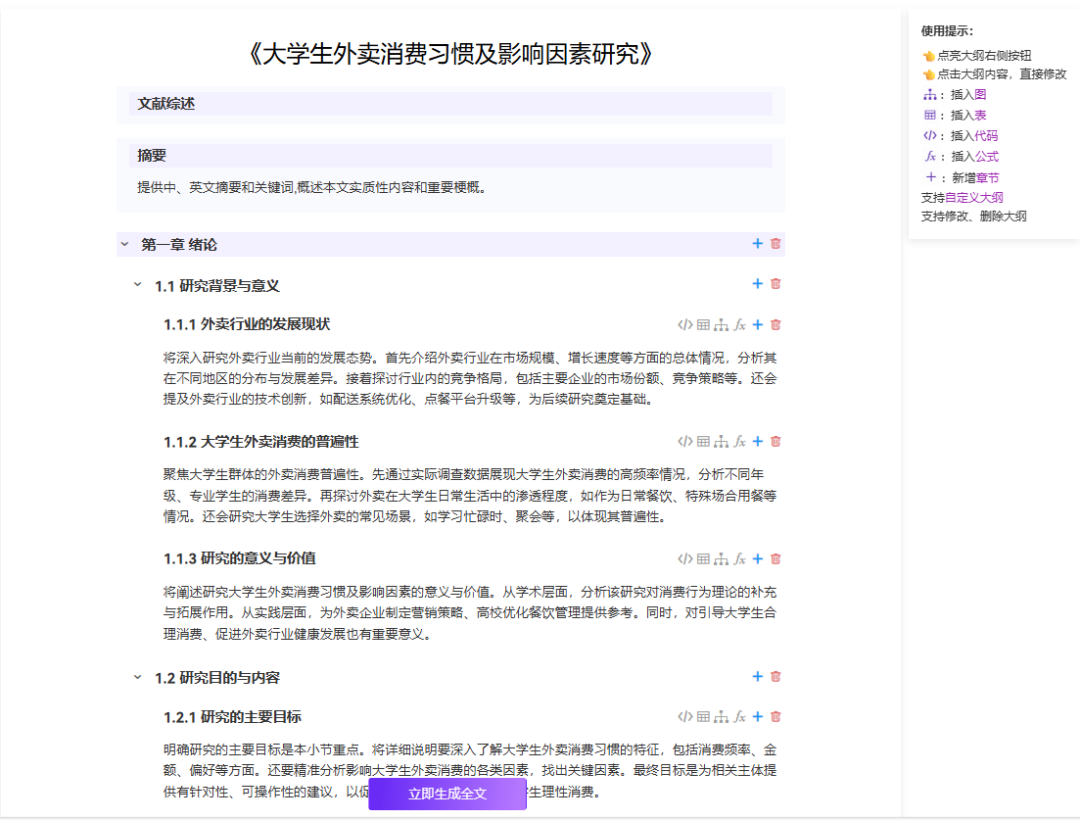Collapse section 1.2 研究目的与内容
The image size is (1080, 820).
click(138, 677)
